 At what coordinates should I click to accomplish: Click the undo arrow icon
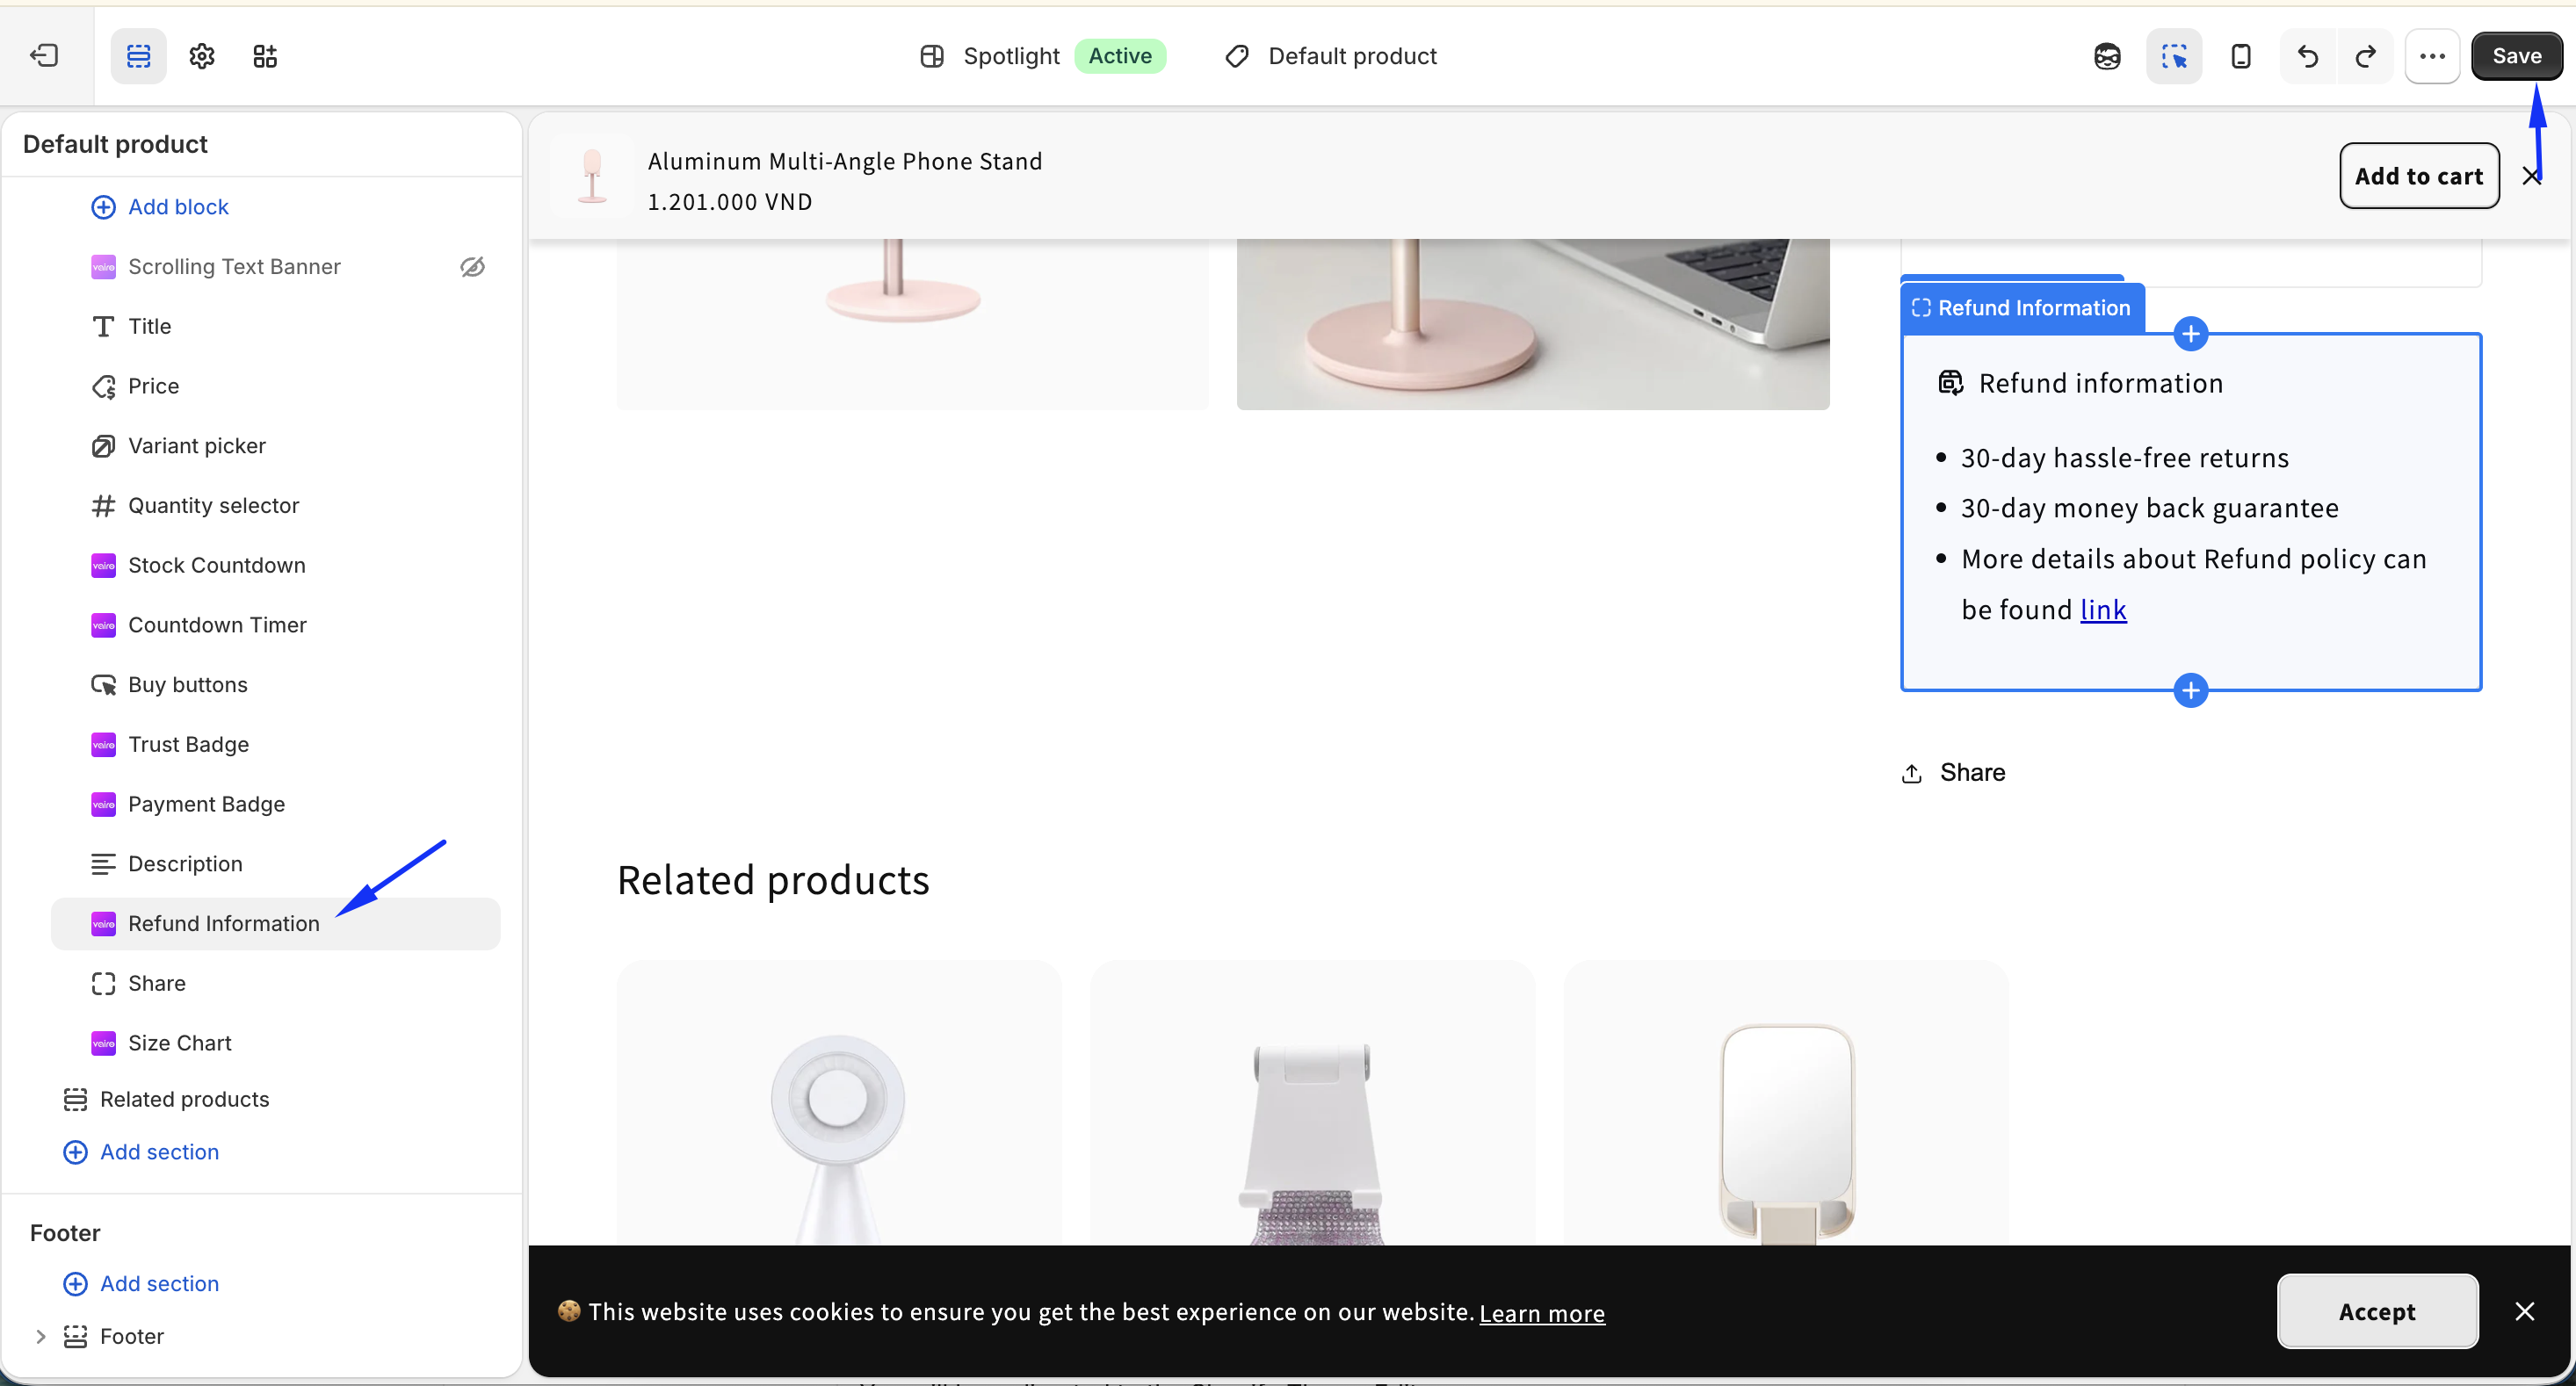coord(2308,56)
